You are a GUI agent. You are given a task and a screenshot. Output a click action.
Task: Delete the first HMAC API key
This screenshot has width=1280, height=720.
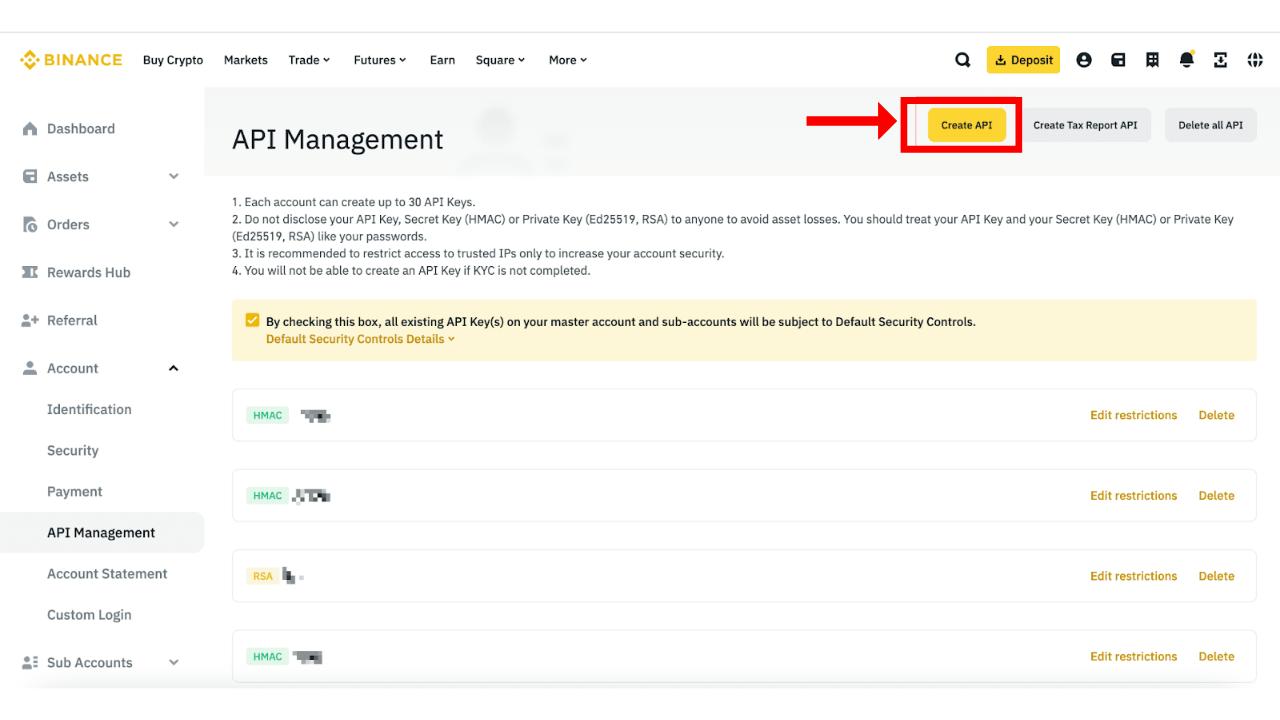pos(1217,415)
